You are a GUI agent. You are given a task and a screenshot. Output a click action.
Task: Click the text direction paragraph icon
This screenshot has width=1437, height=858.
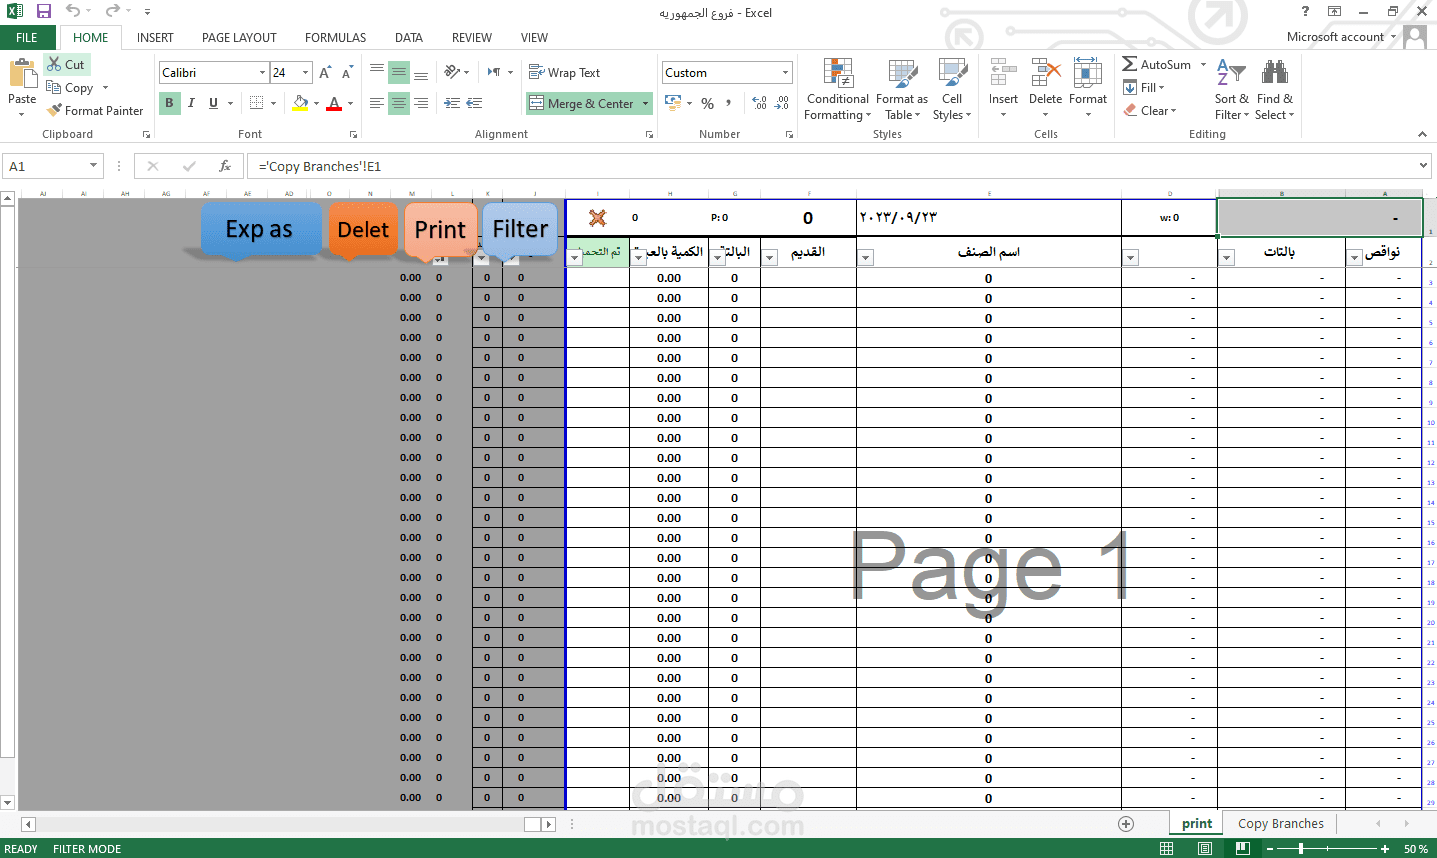(494, 72)
